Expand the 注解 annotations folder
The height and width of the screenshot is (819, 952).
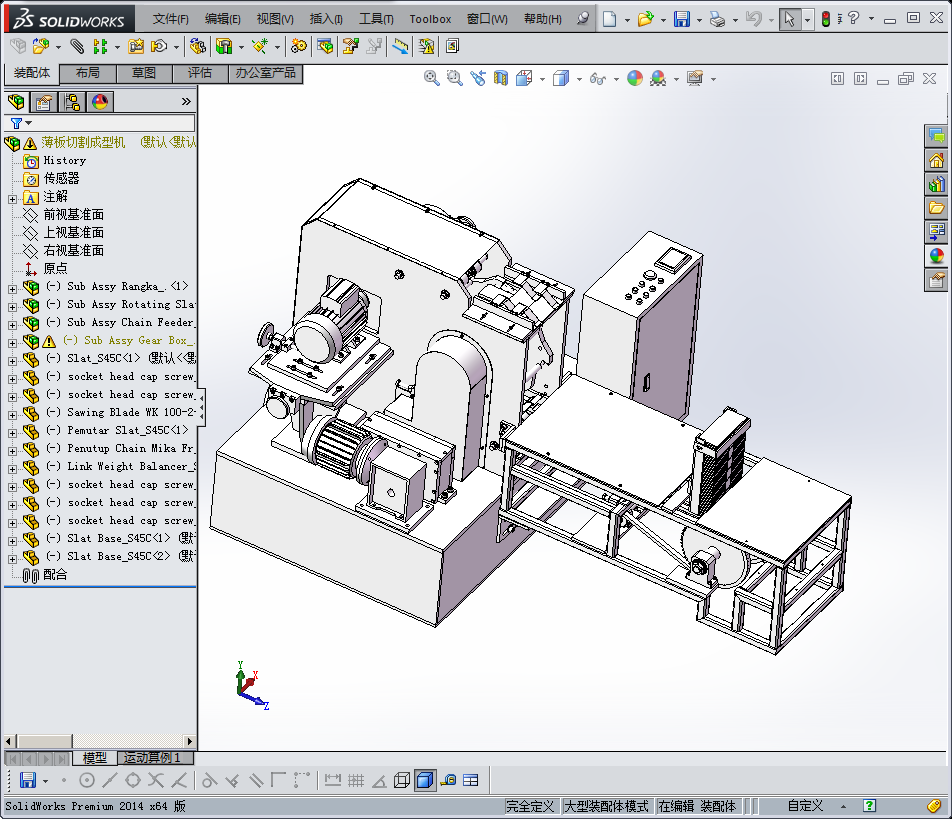click(x=12, y=197)
